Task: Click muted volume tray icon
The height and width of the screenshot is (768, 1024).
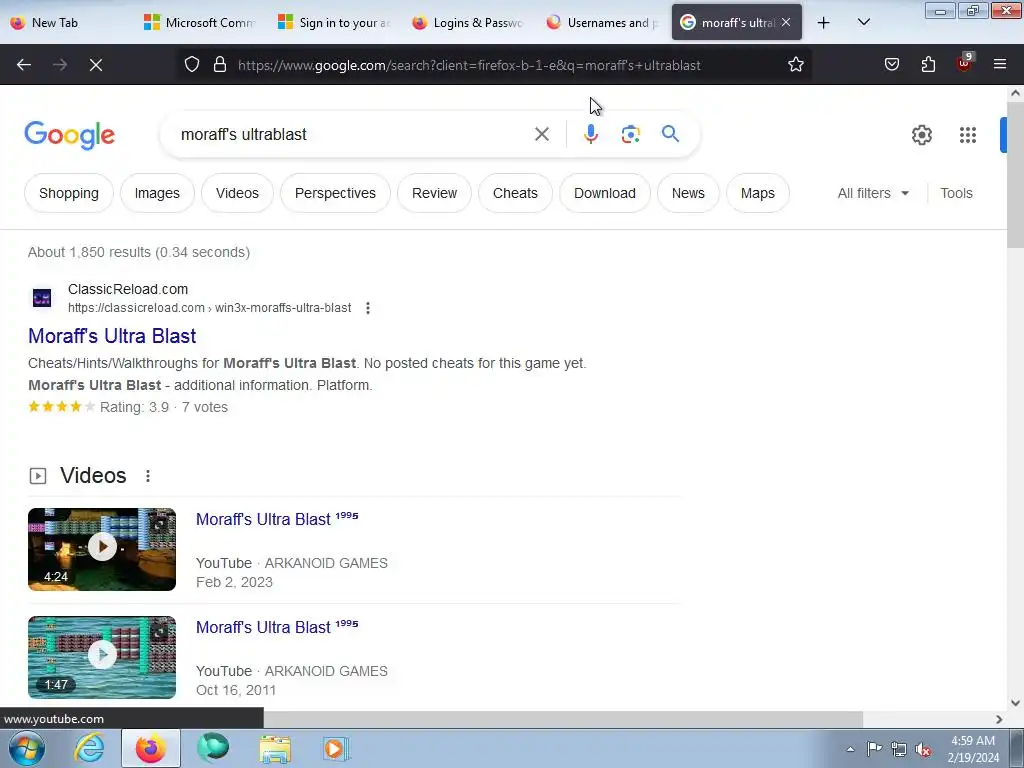Action: [923, 749]
